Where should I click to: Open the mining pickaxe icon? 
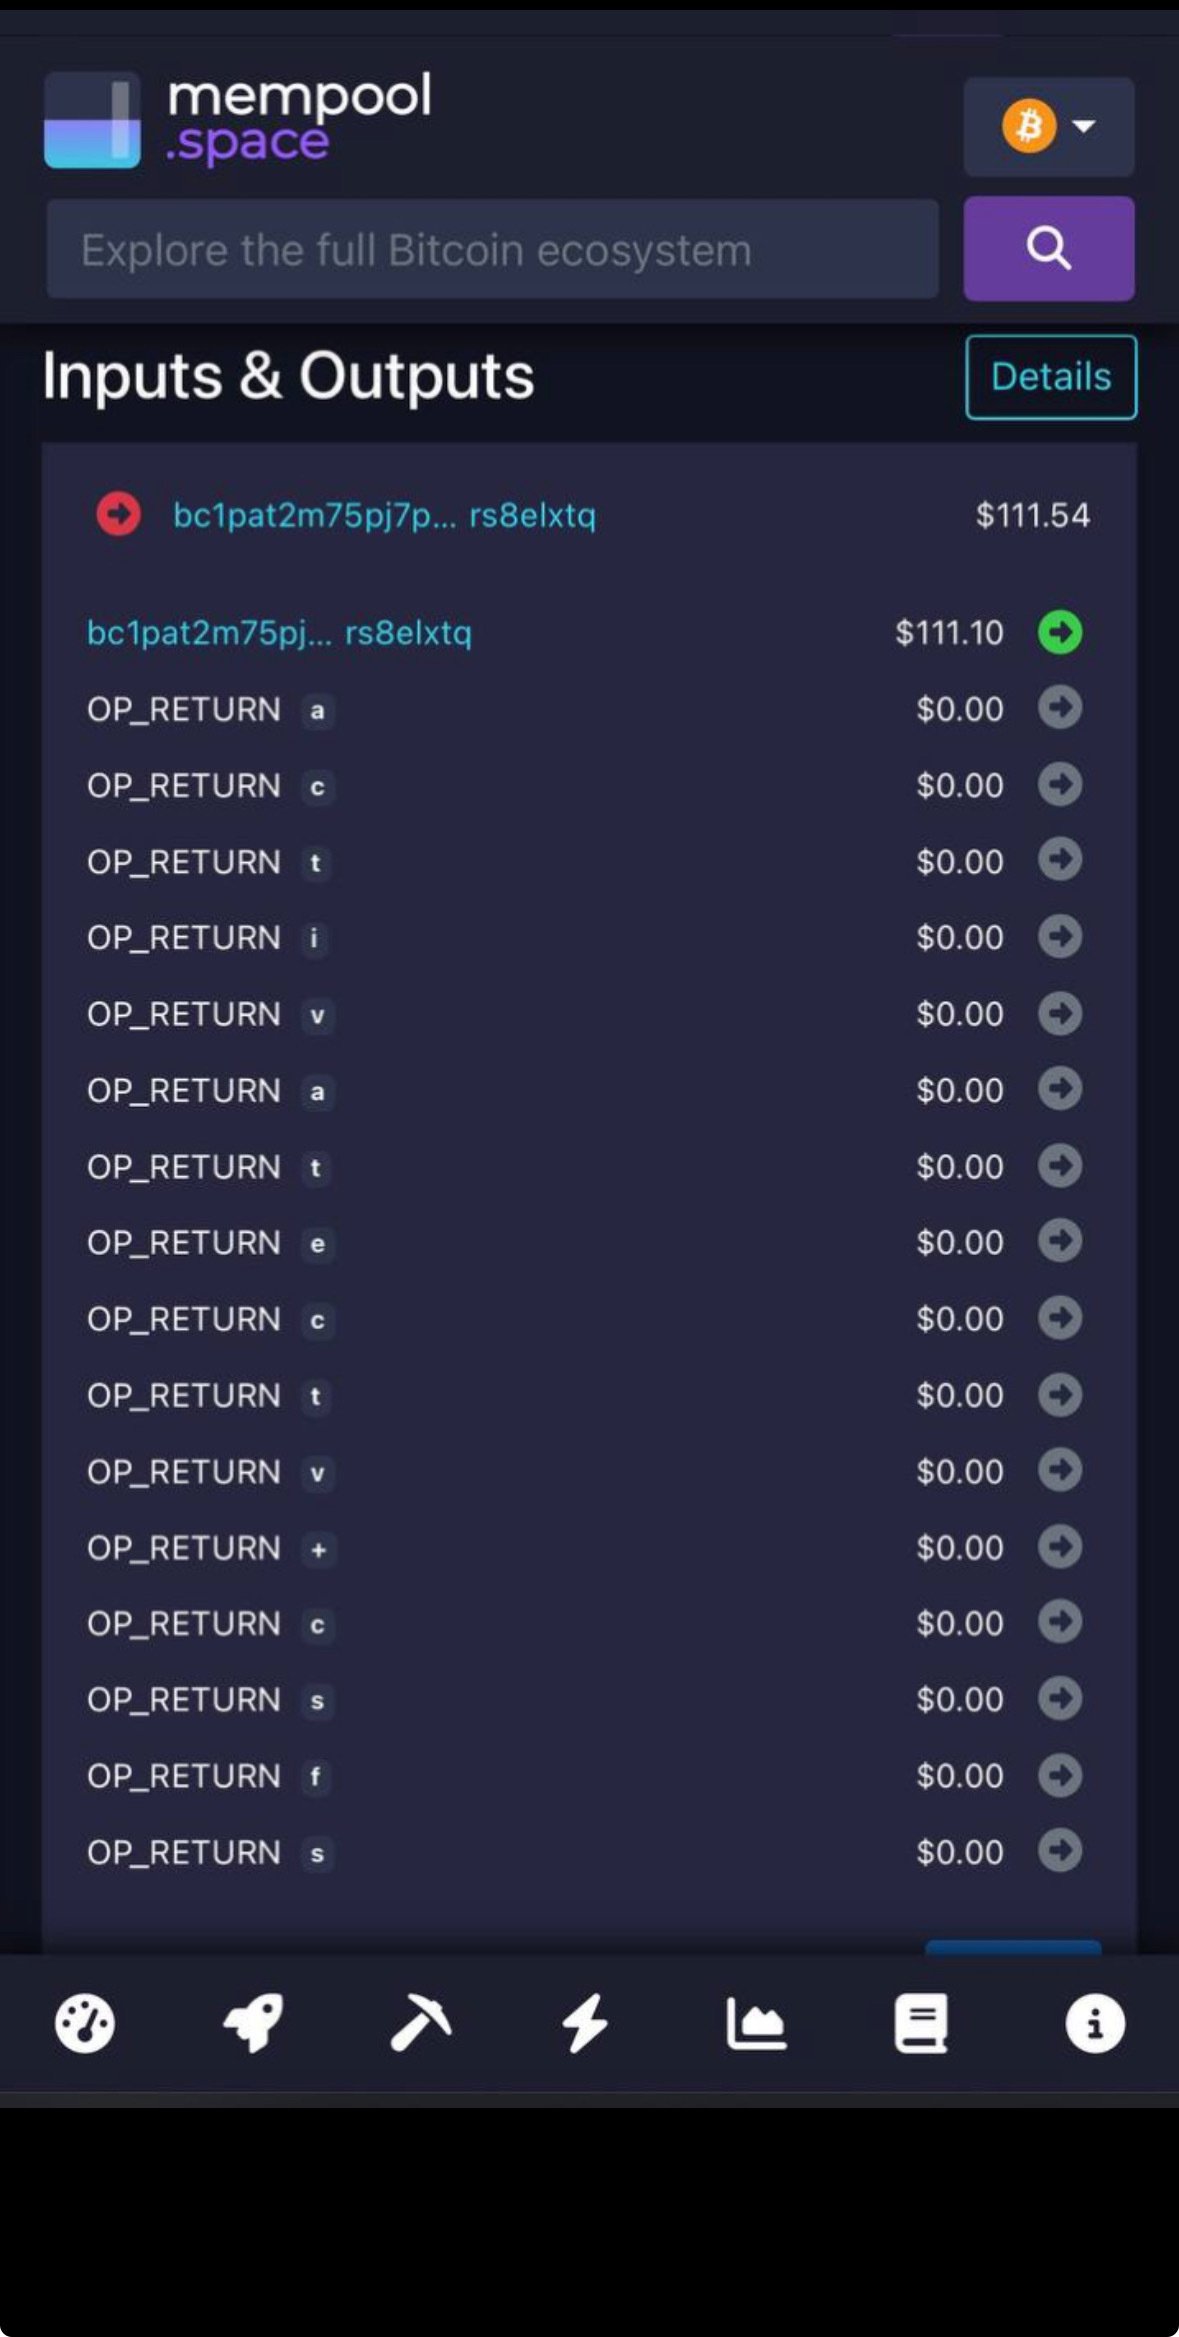[421, 2024]
